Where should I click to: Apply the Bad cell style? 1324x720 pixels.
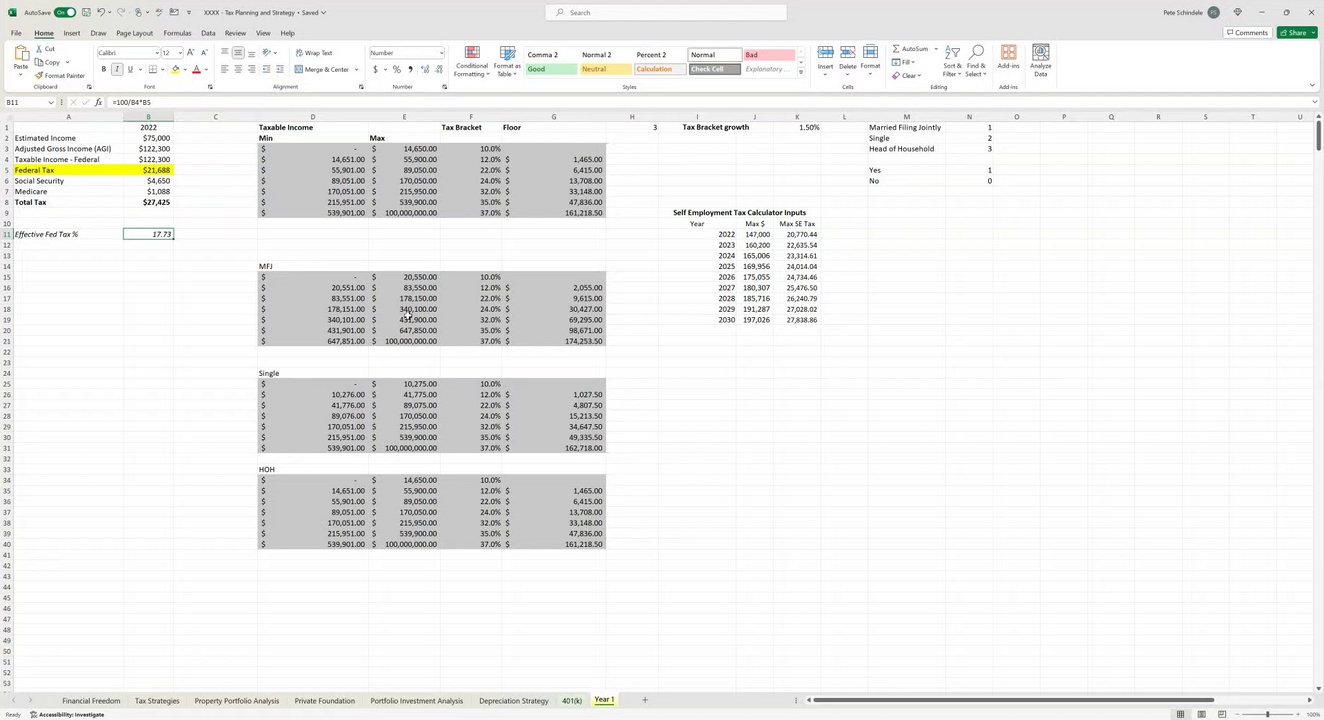click(768, 55)
